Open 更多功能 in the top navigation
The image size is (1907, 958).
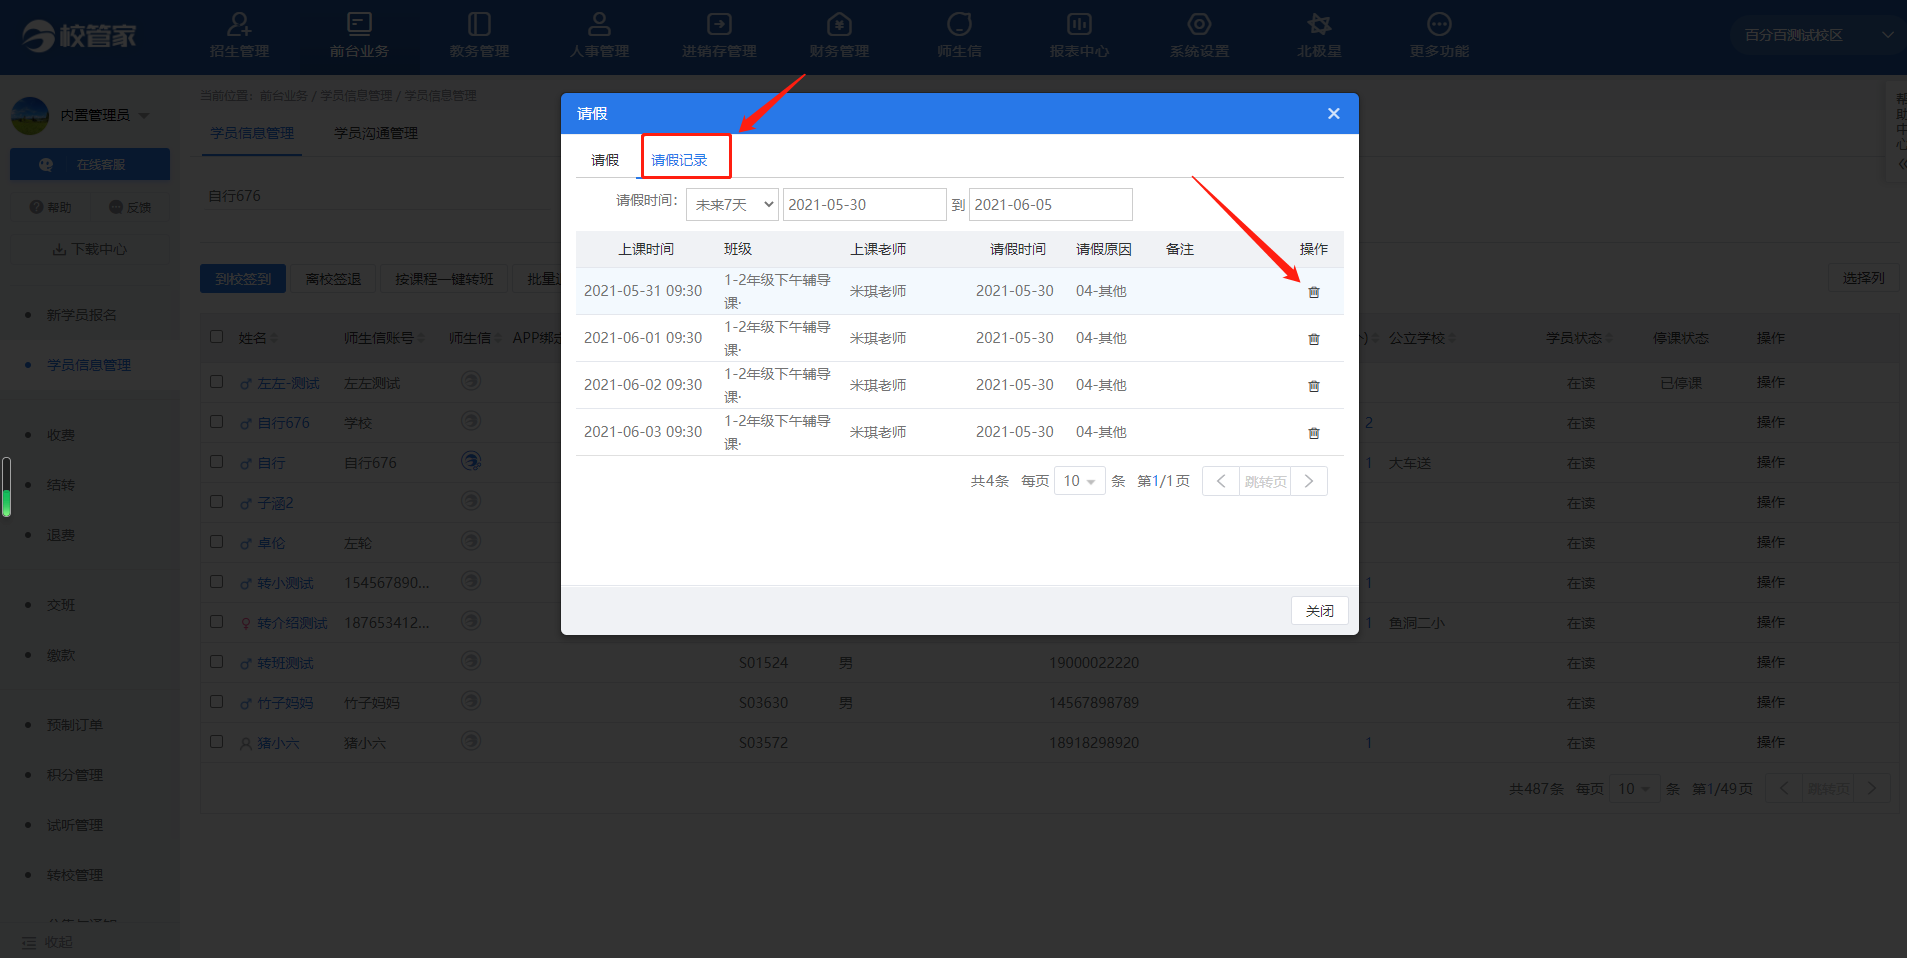(1439, 36)
